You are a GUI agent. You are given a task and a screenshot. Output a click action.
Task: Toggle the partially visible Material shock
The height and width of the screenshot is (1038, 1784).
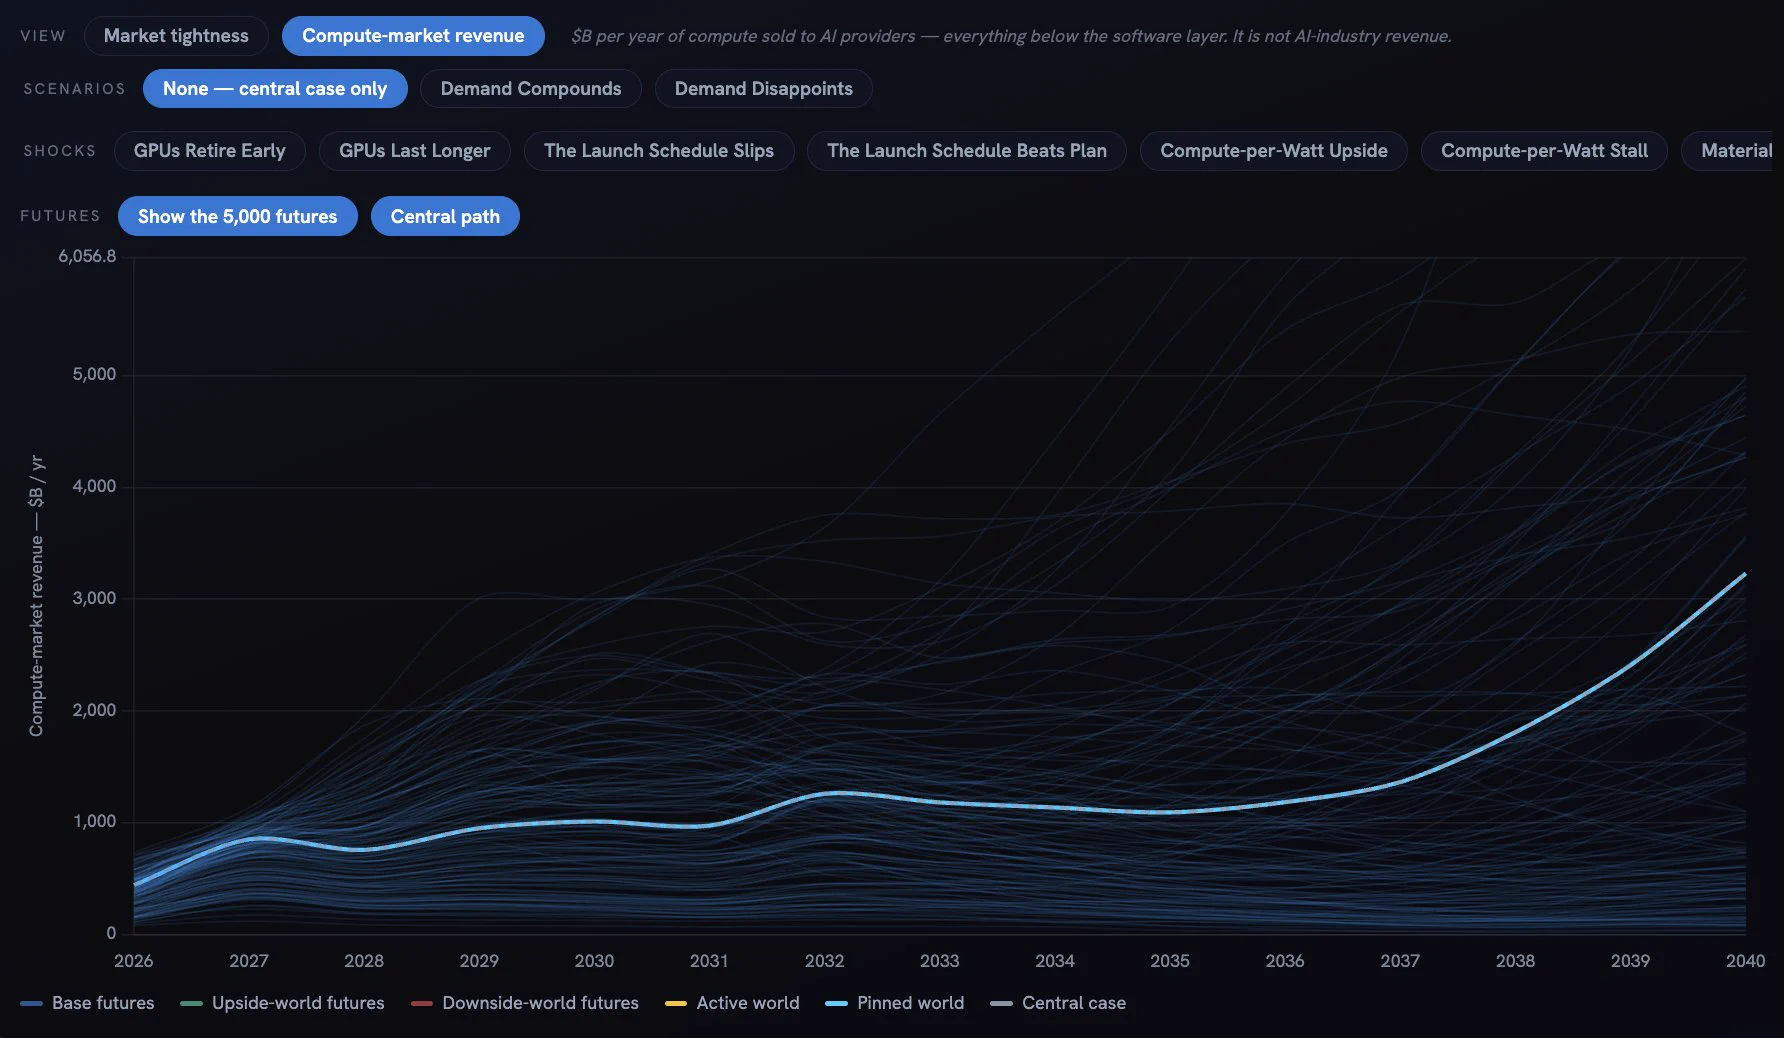[1728, 151]
